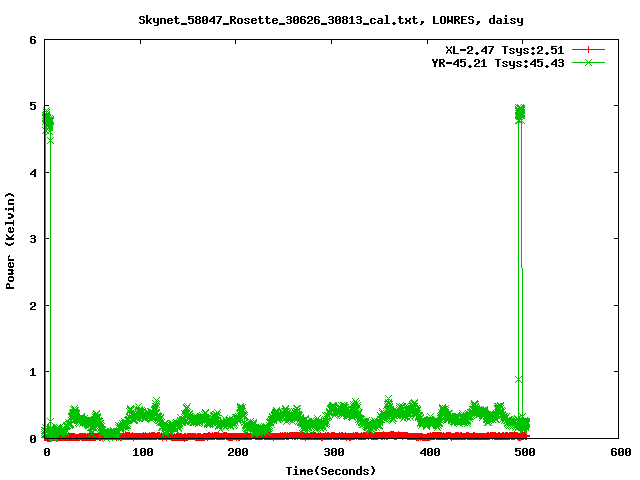
Task: Click the isolated green marker near 1 Kelvin
Action: click(519, 380)
